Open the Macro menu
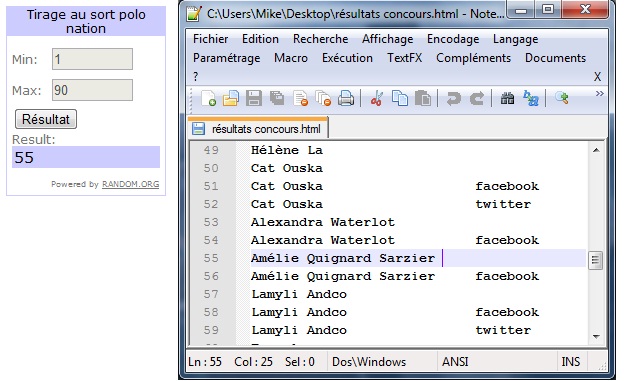 pyautogui.click(x=291, y=58)
